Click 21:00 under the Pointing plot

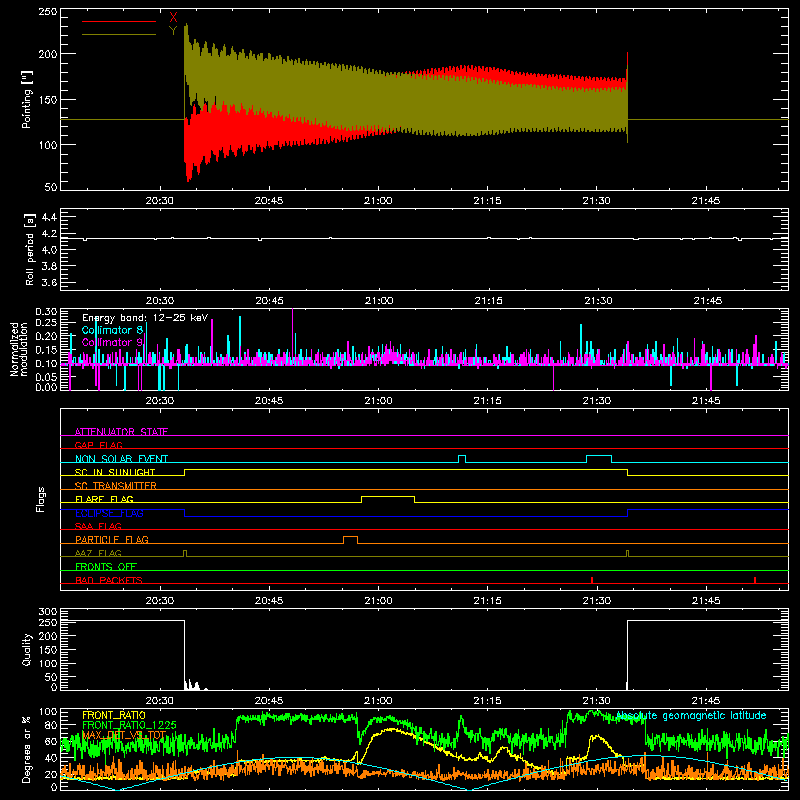[x=378, y=201]
